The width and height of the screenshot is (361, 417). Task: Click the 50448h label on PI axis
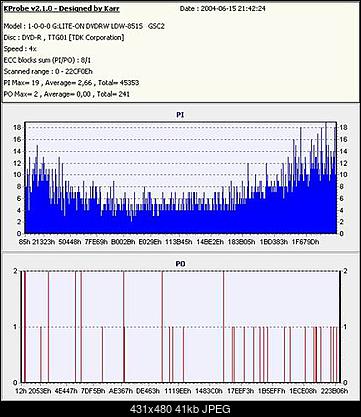(x=70, y=242)
